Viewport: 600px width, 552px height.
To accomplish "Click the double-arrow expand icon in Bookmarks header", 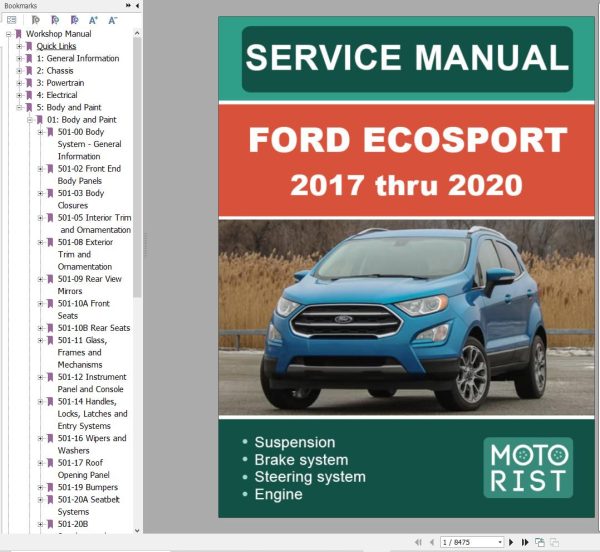I will (128, 5).
